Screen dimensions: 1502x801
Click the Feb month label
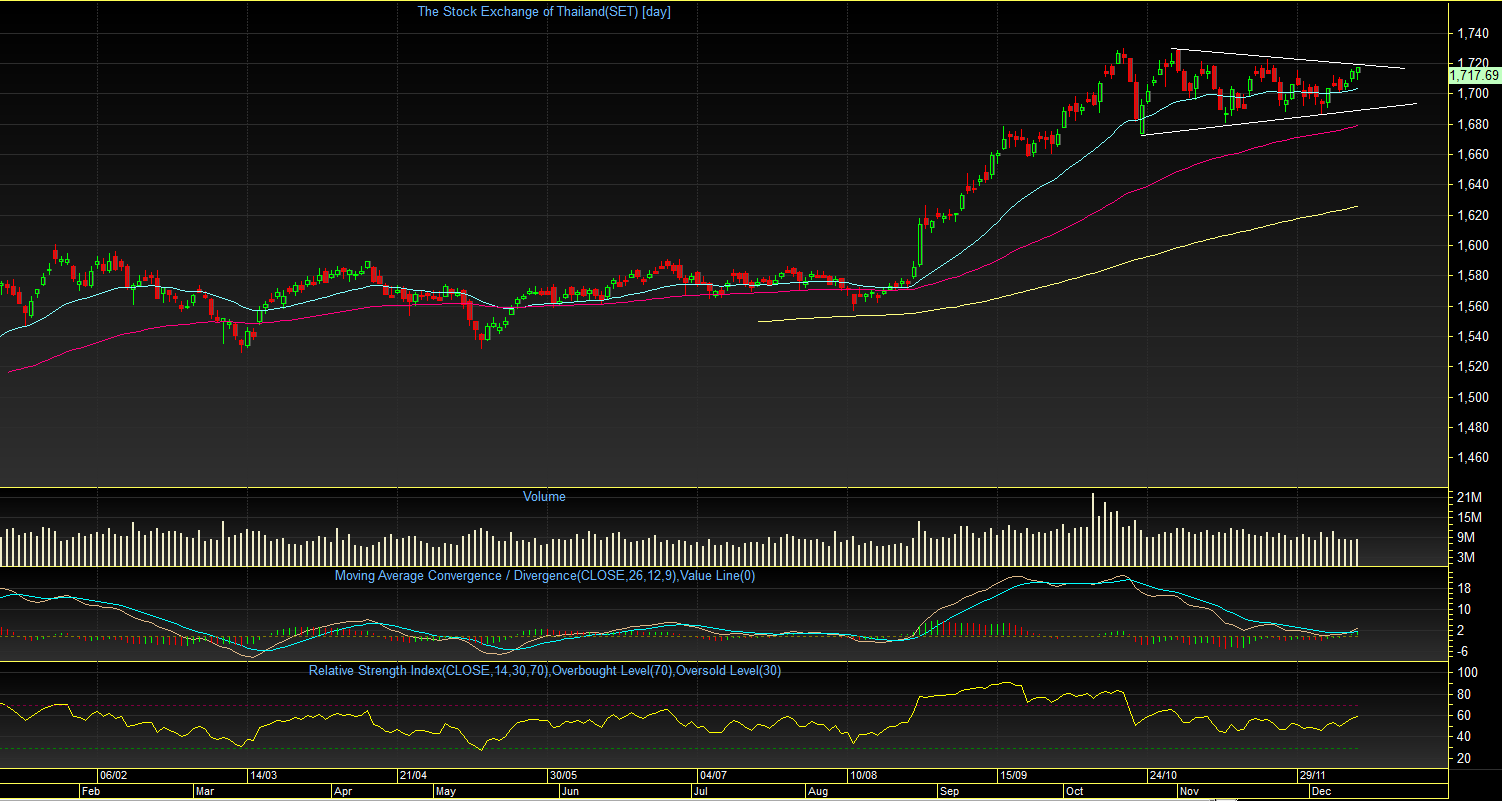(91, 791)
